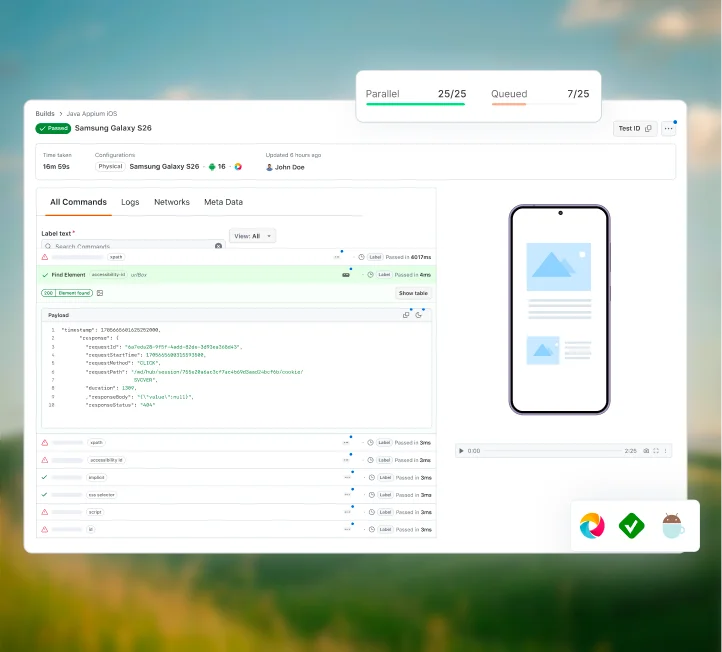Screen dimensions: 722x652
Task: Toggle dark theme for Payload viewer
Action: 419,315
